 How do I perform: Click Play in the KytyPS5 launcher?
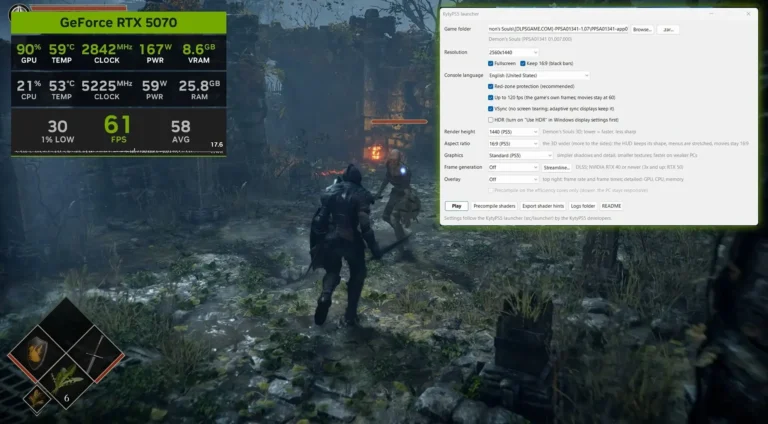456,206
